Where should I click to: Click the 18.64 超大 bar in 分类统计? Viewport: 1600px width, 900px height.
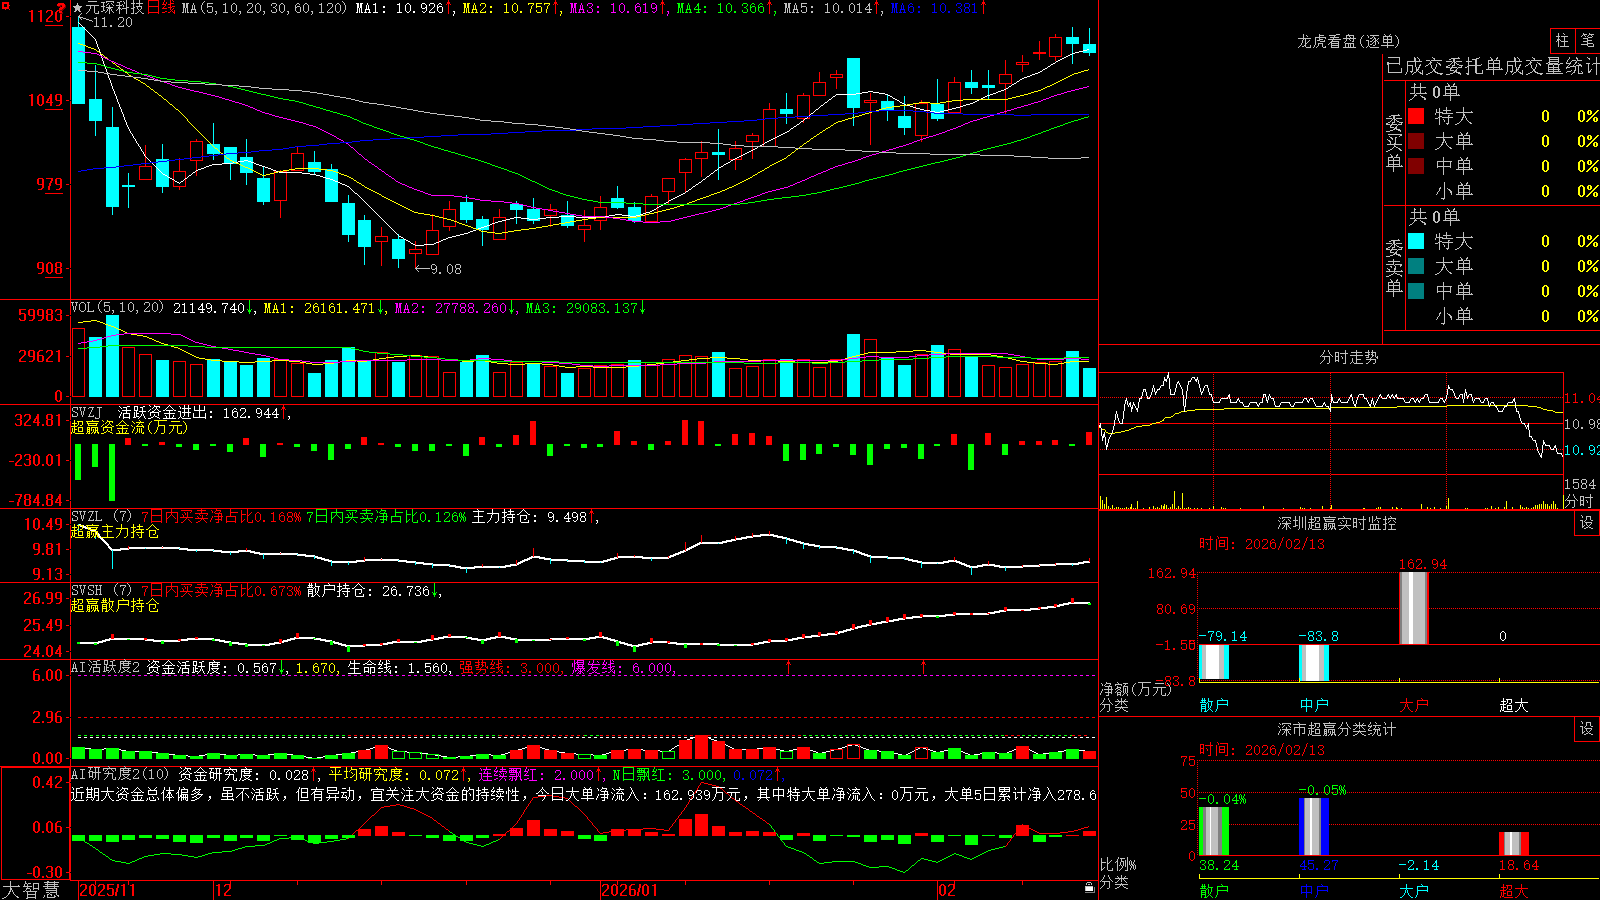[1514, 843]
